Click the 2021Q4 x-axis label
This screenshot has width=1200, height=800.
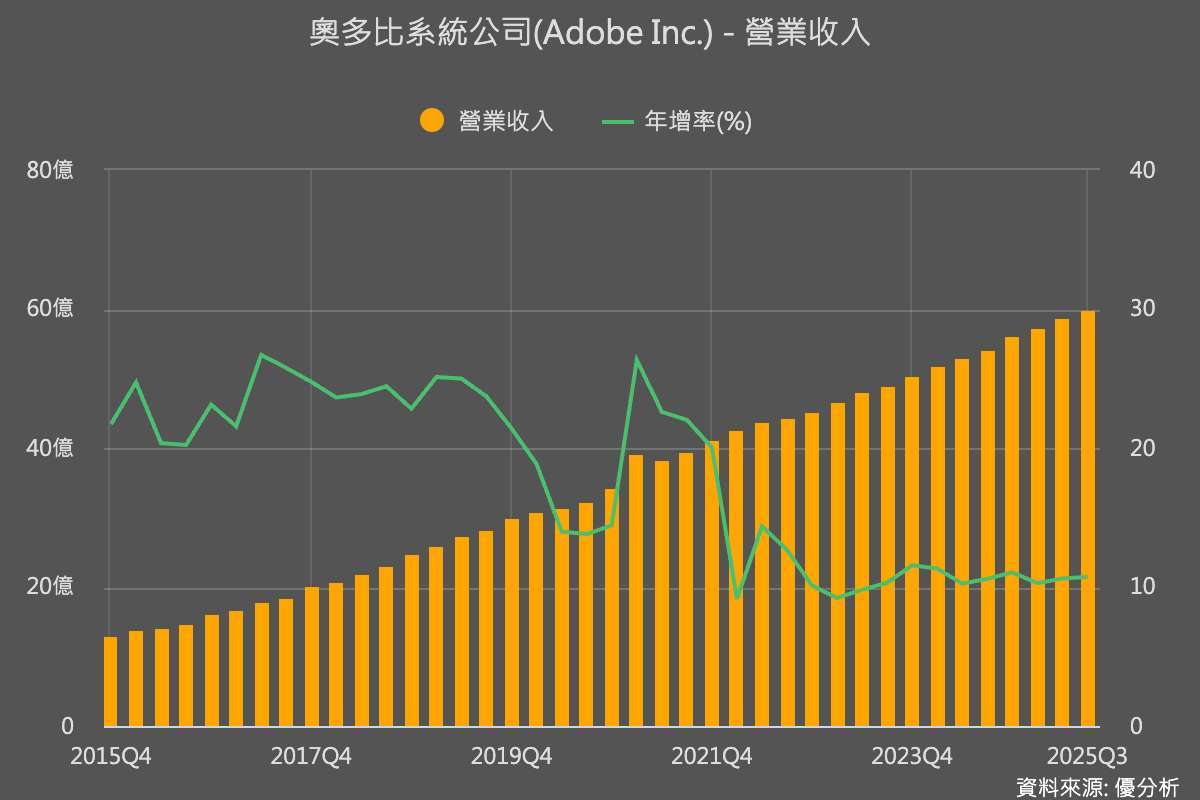(x=711, y=755)
